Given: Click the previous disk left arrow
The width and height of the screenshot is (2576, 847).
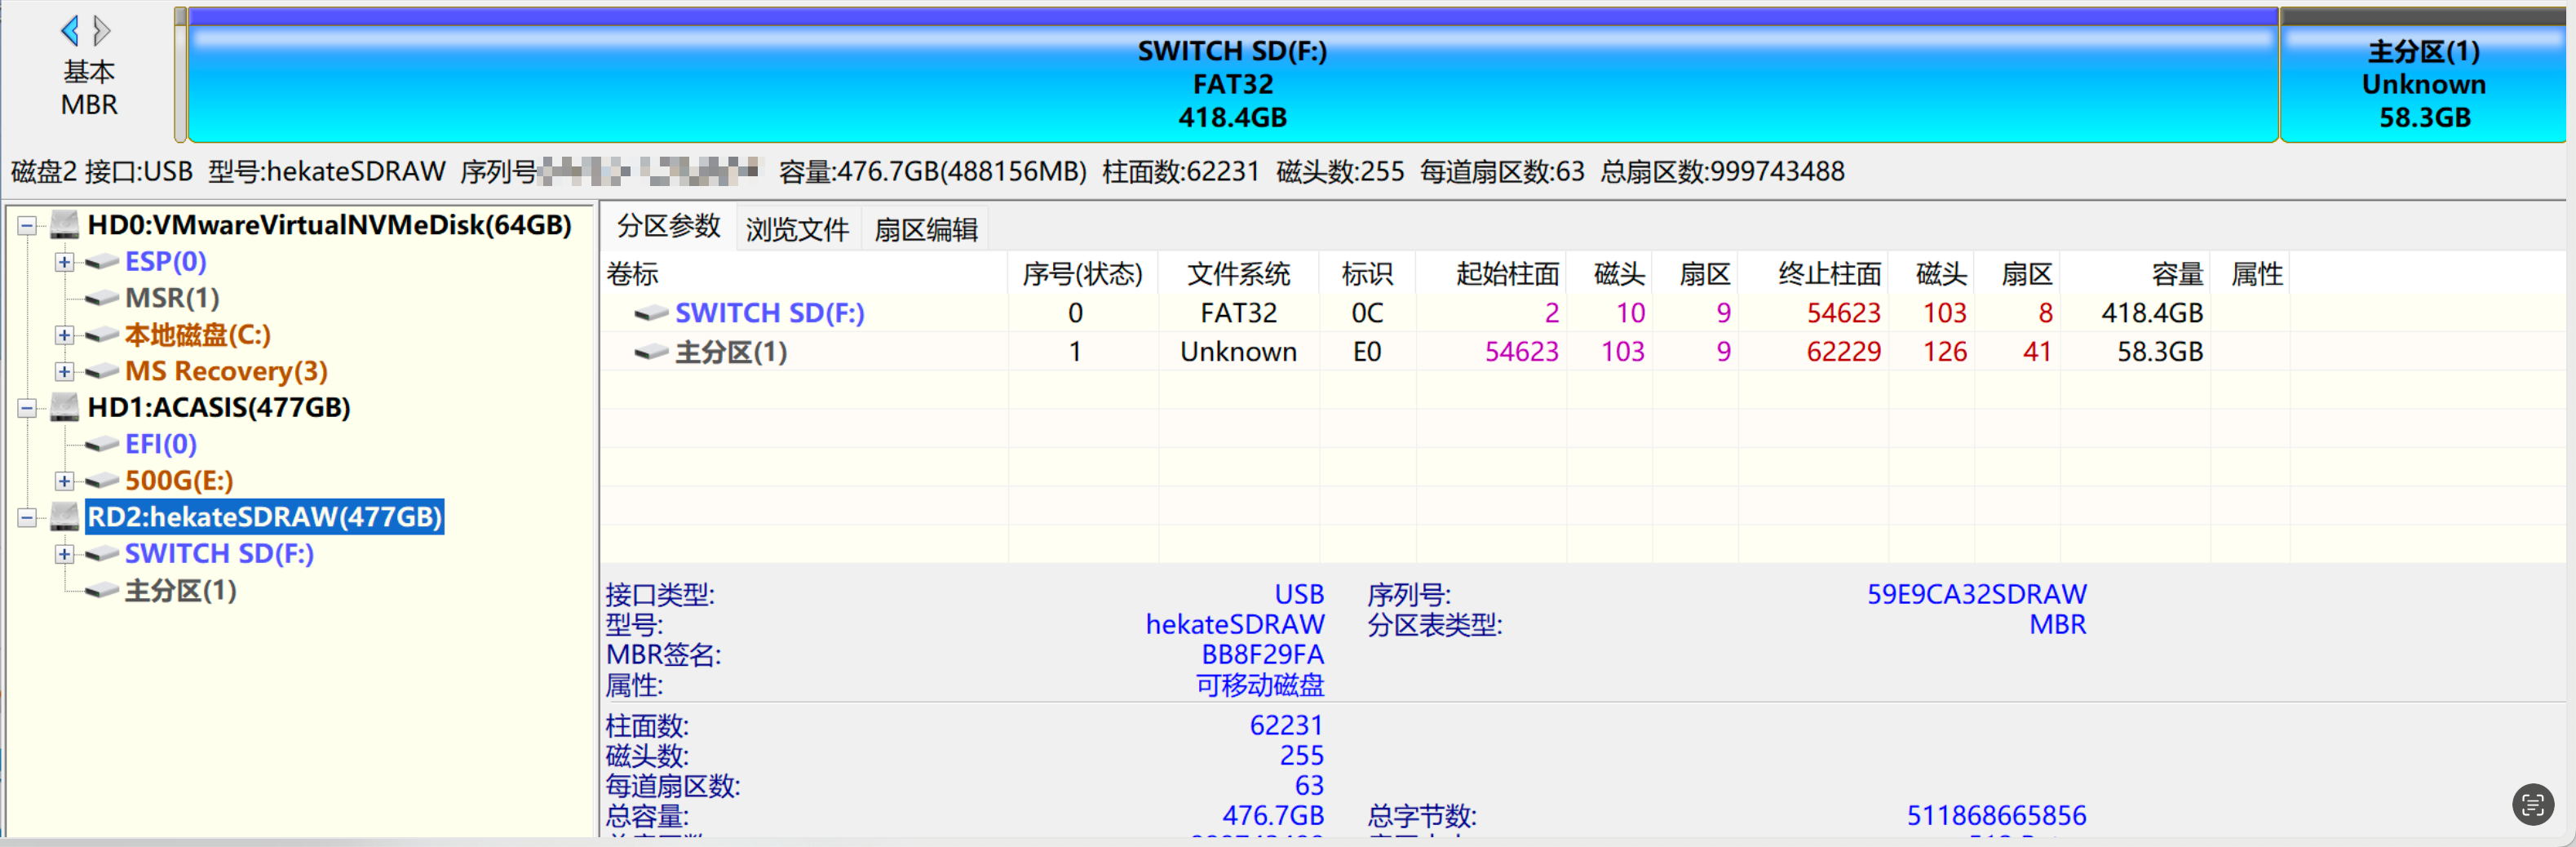Looking at the screenshot, I should [69, 31].
